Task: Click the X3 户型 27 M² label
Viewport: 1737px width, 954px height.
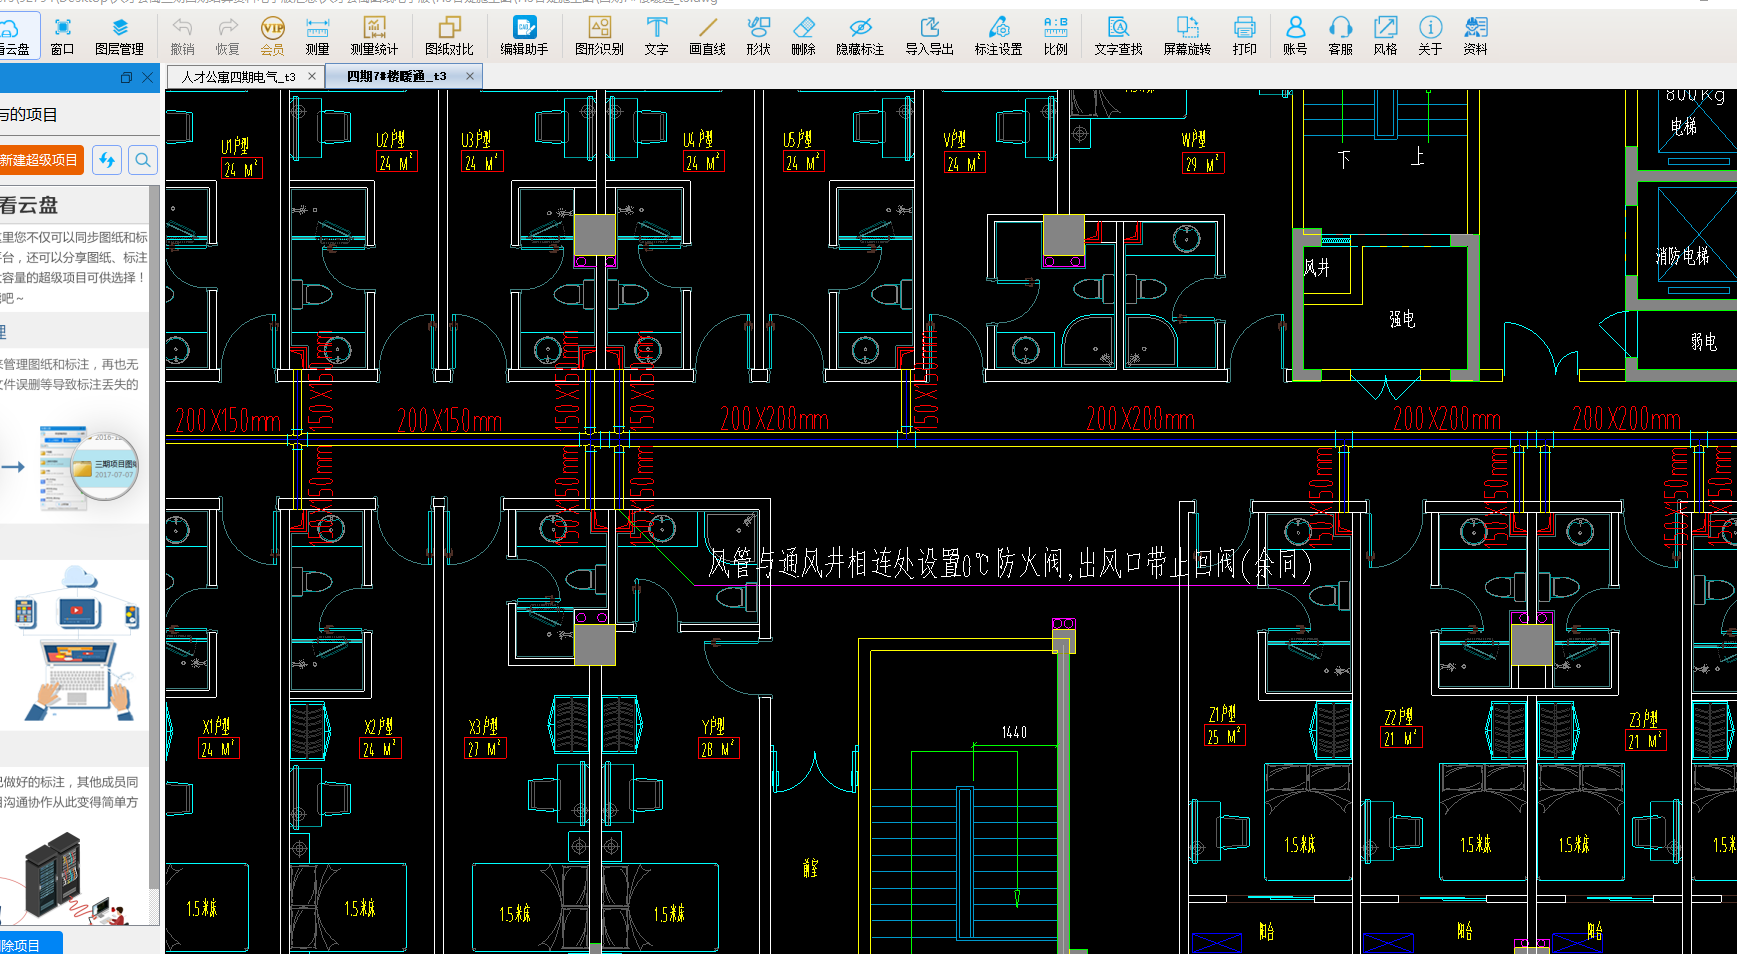Action: tap(486, 748)
